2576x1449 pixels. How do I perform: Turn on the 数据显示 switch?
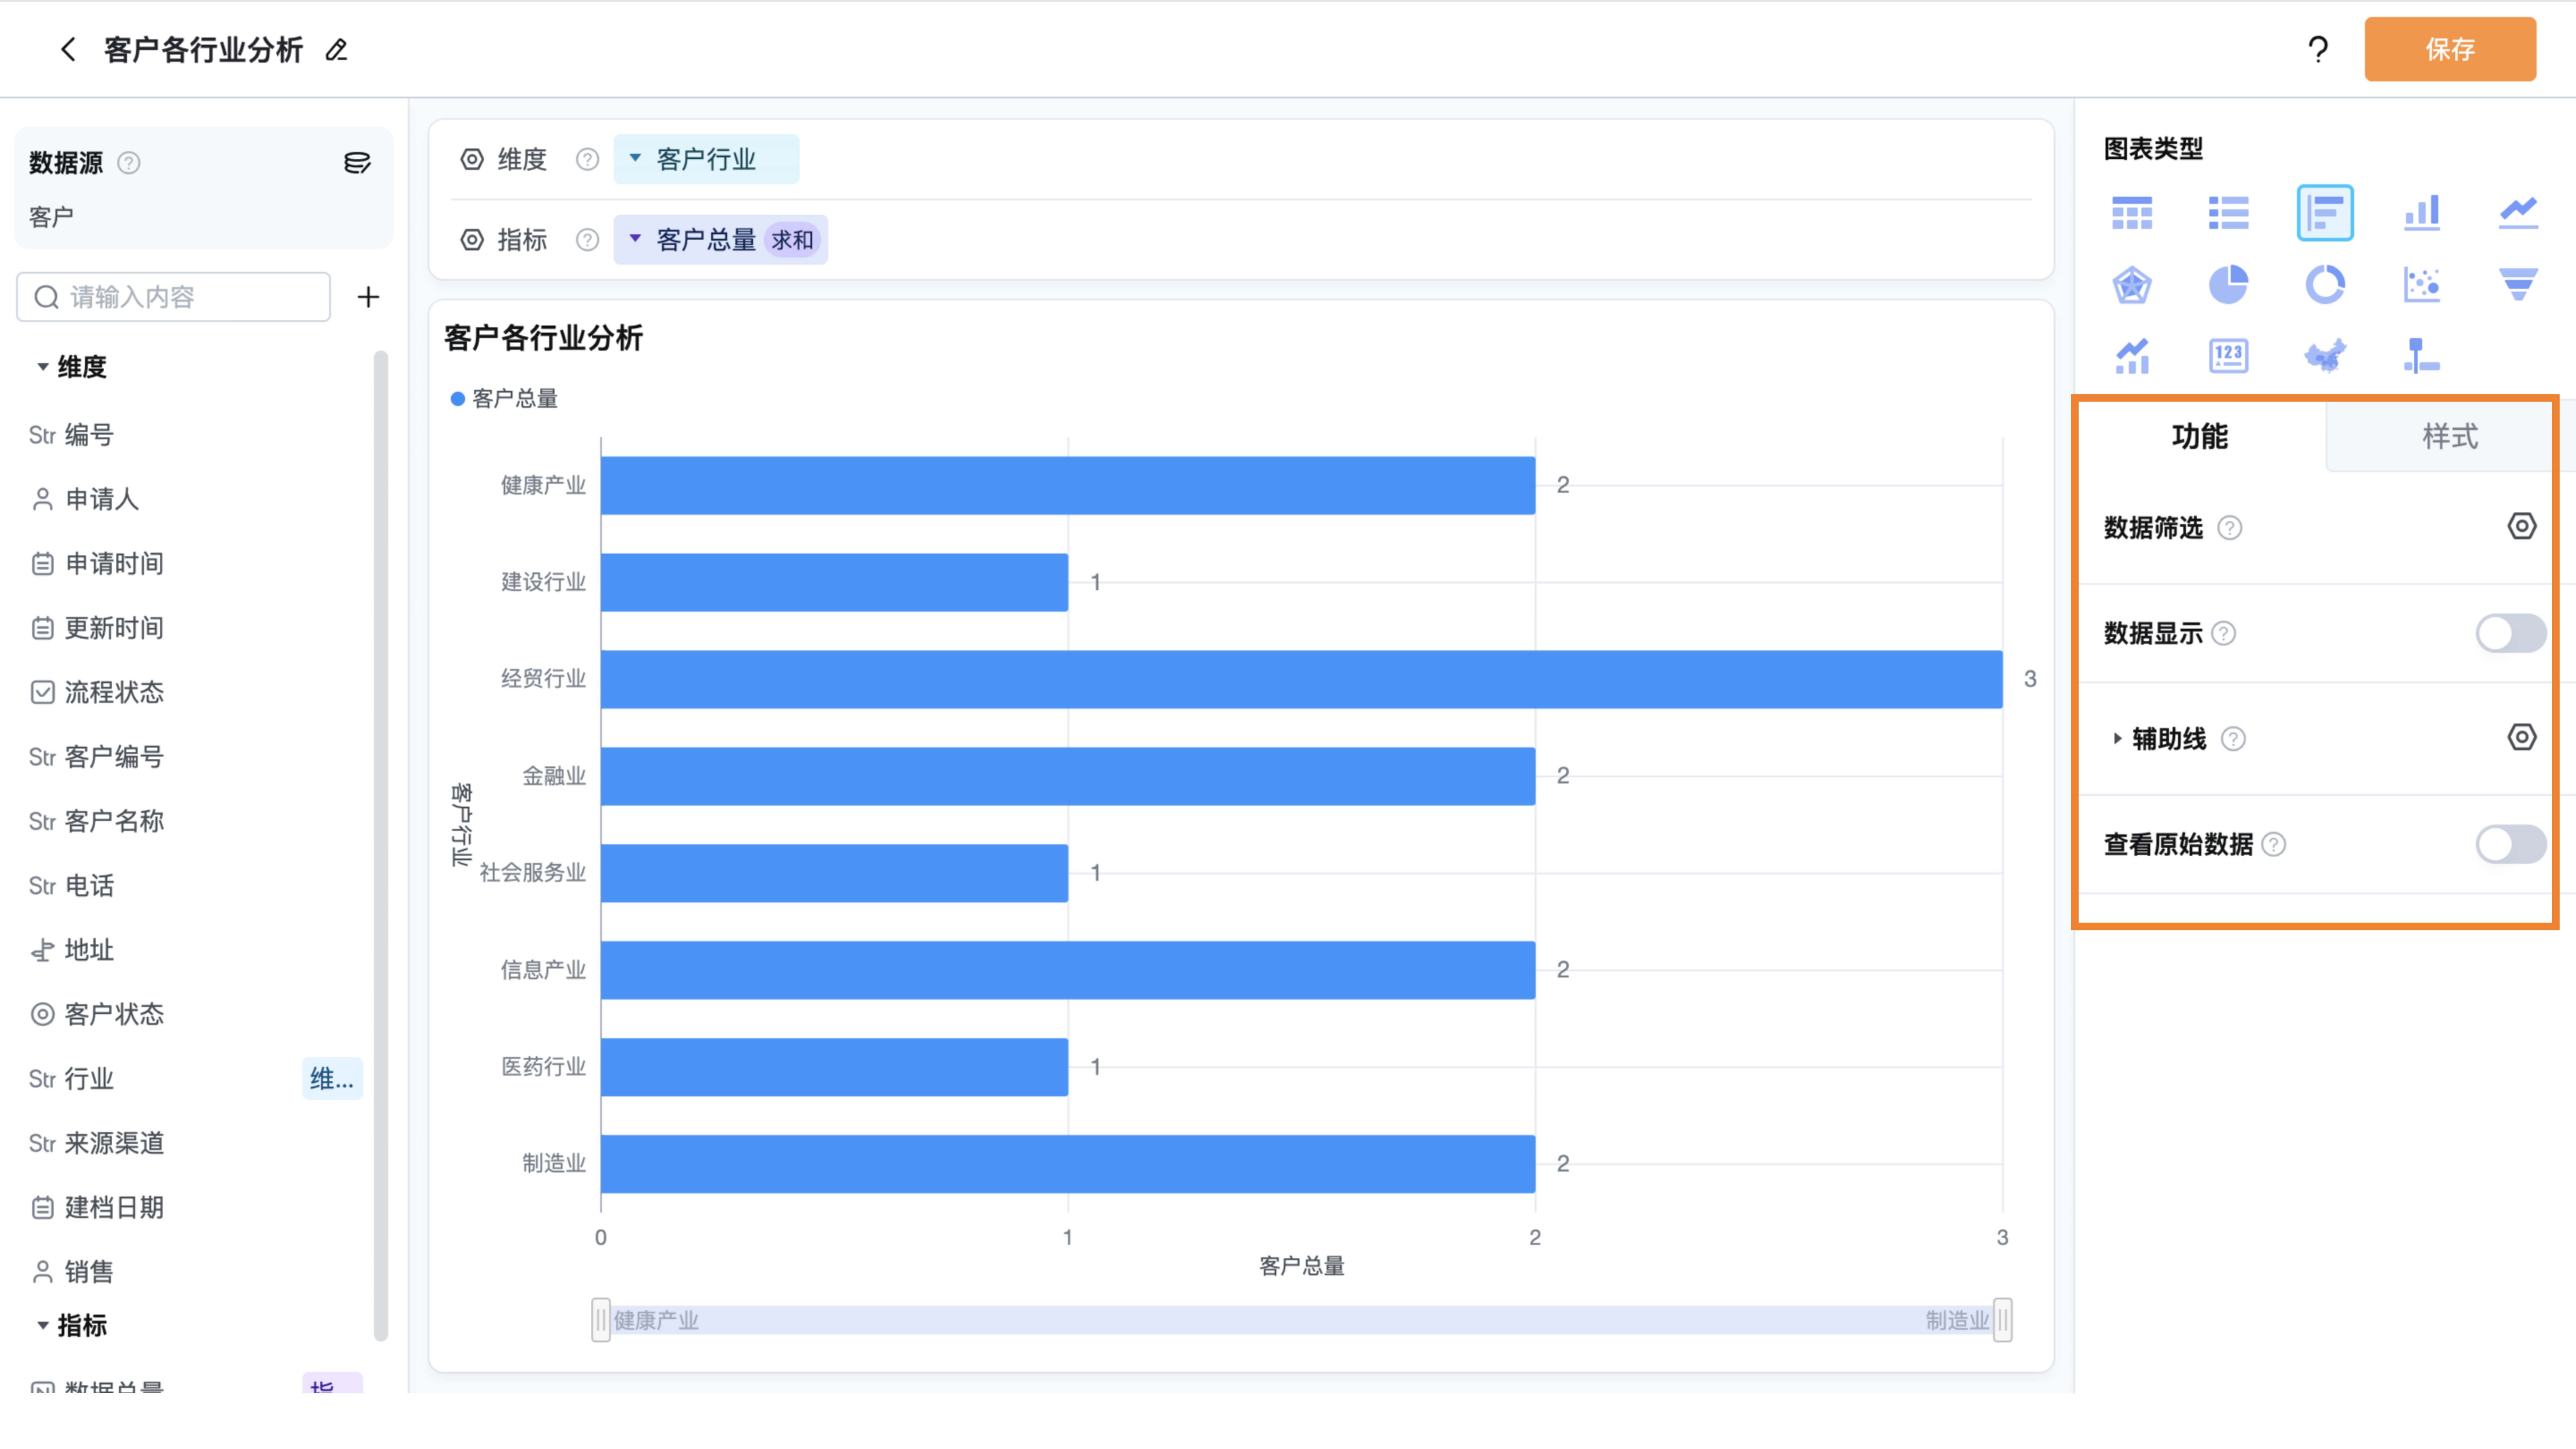[2511, 633]
